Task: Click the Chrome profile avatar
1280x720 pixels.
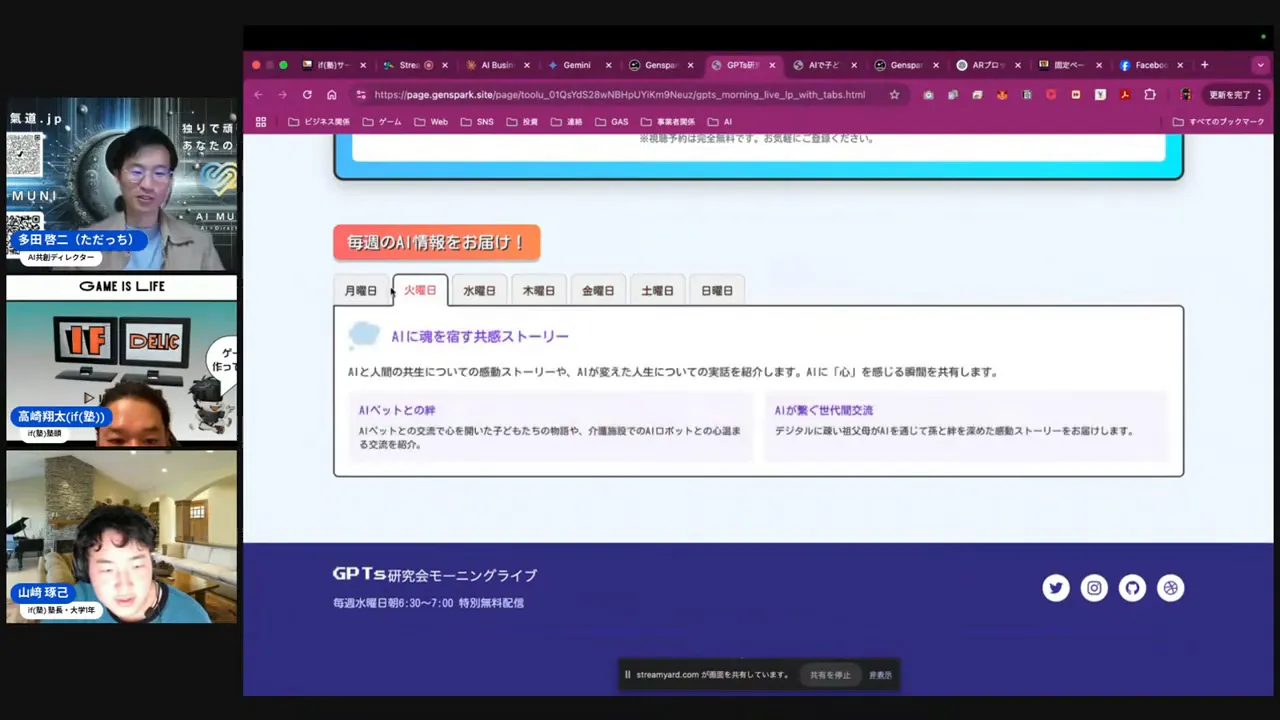Action: click(1186, 94)
